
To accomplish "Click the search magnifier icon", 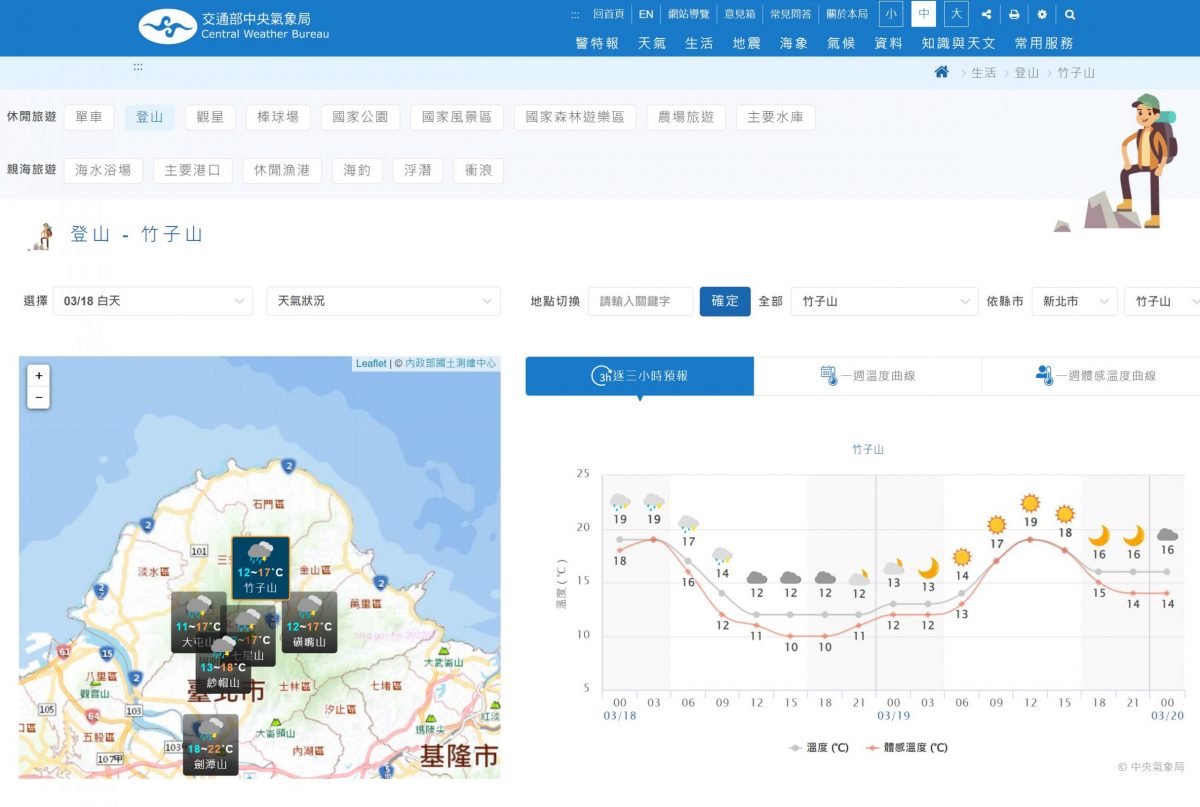I will (x=1070, y=15).
